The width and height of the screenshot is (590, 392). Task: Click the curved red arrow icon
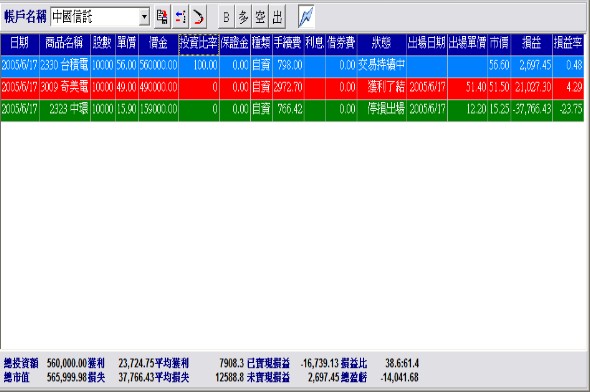click(198, 17)
